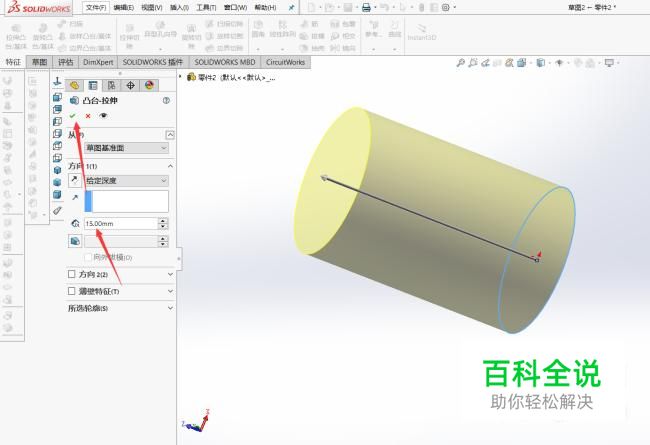Click the XYZ triad in viewport corner

196,421
